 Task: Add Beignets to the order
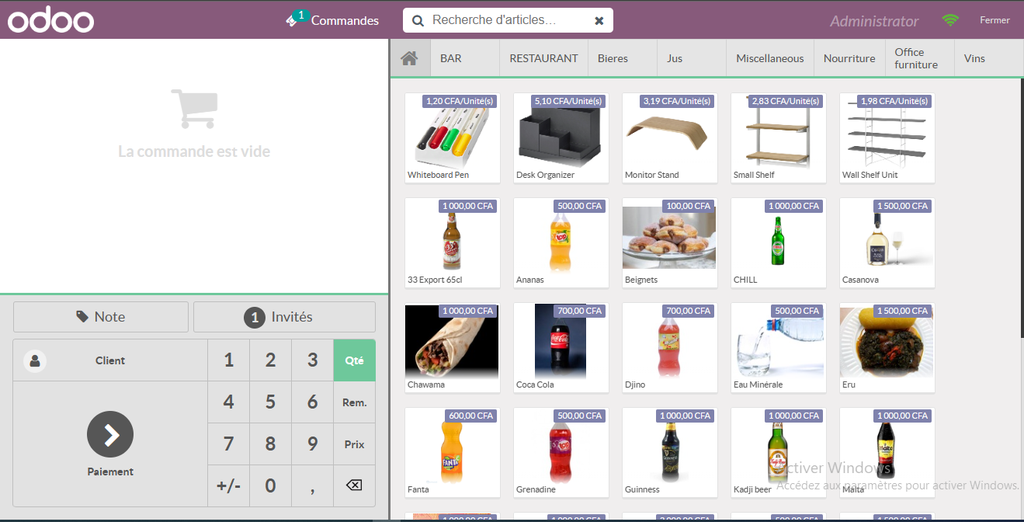point(669,242)
